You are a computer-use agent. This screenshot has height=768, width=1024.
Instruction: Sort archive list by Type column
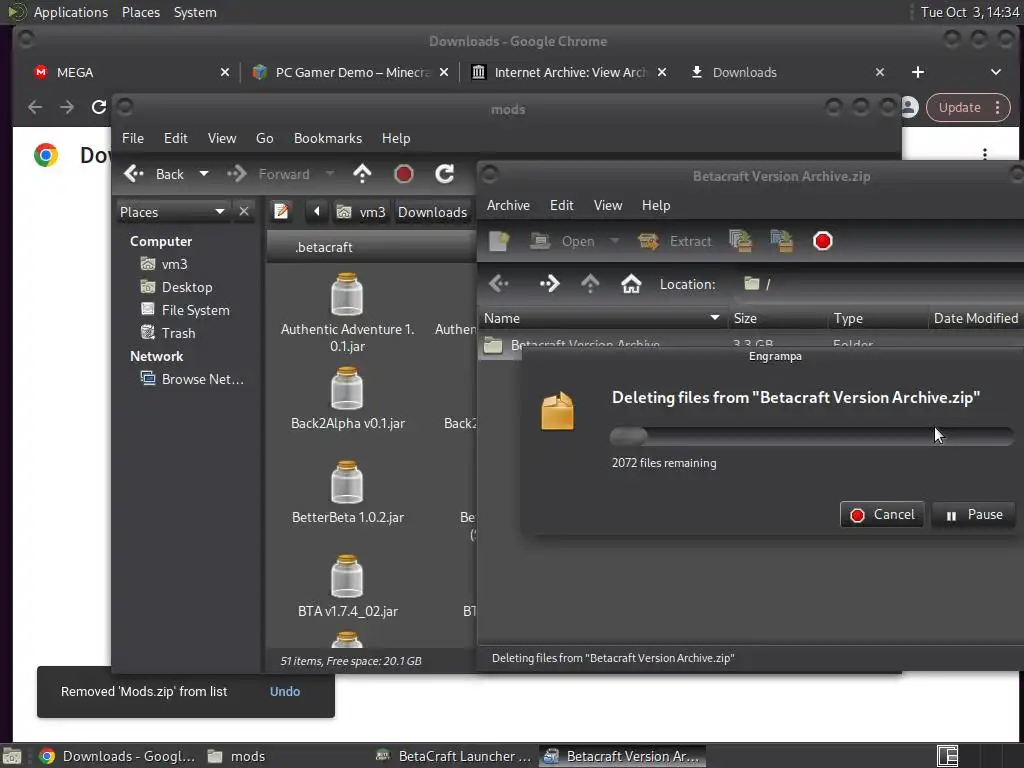coord(878,318)
